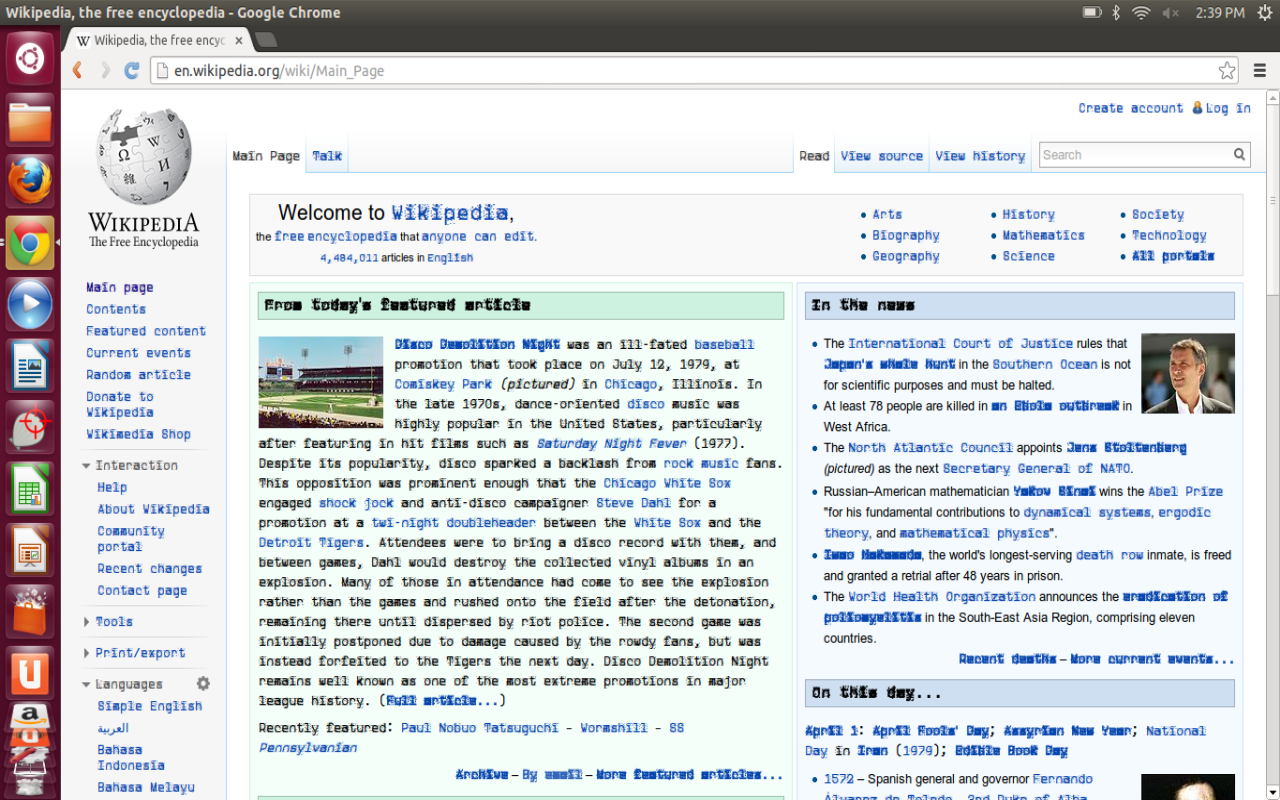Check the battery indicator in top panel
The width and height of the screenshot is (1280, 800).
click(1092, 13)
